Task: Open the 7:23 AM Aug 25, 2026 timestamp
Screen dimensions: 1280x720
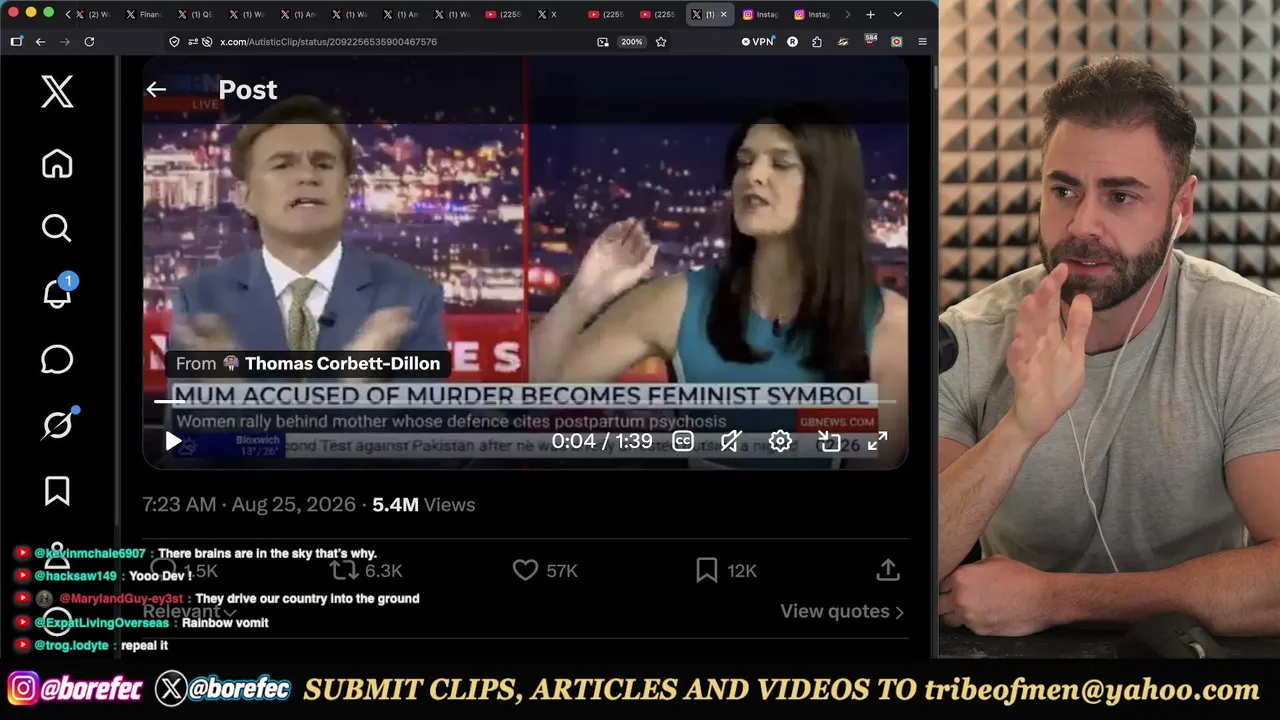Action: [249, 505]
